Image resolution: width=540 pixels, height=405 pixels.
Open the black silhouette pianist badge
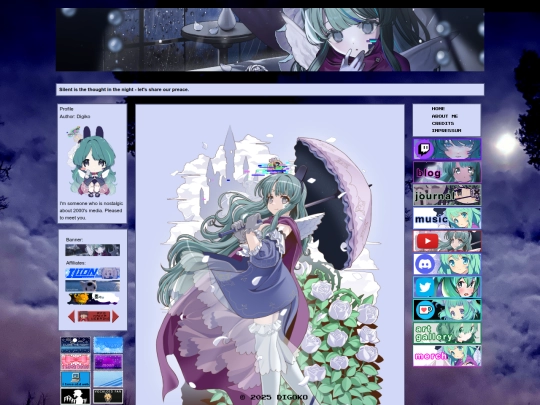click(x=75, y=396)
